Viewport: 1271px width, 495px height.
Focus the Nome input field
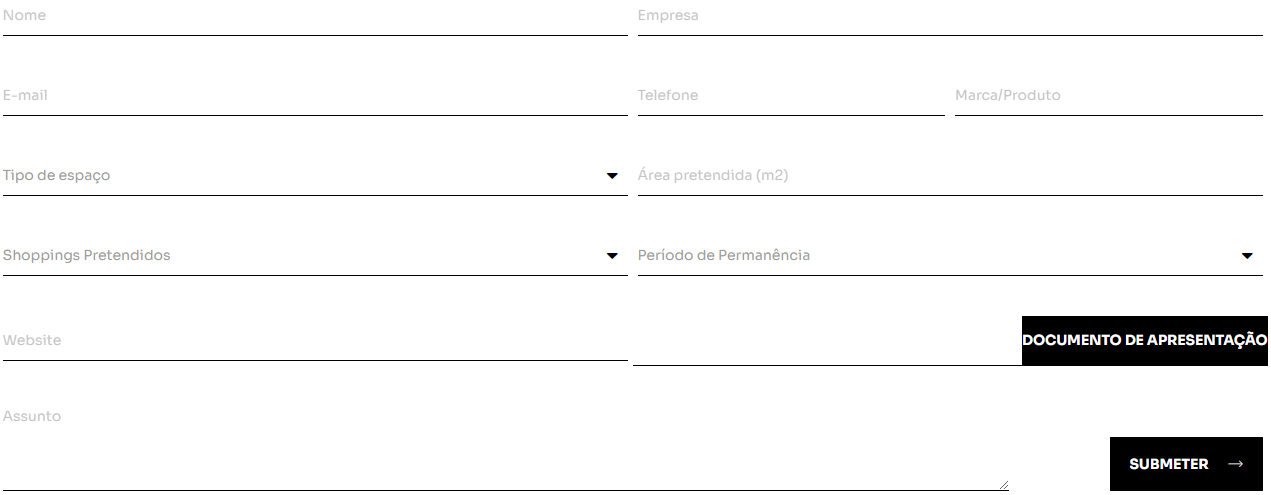click(314, 17)
